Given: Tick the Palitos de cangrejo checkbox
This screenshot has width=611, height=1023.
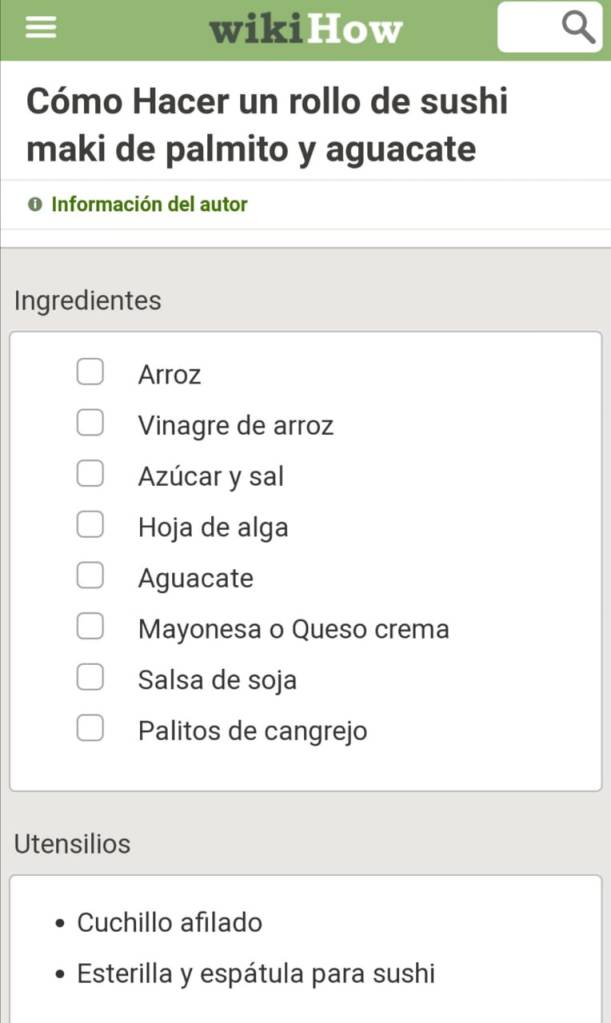Looking at the screenshot, I should coord(91,730).
